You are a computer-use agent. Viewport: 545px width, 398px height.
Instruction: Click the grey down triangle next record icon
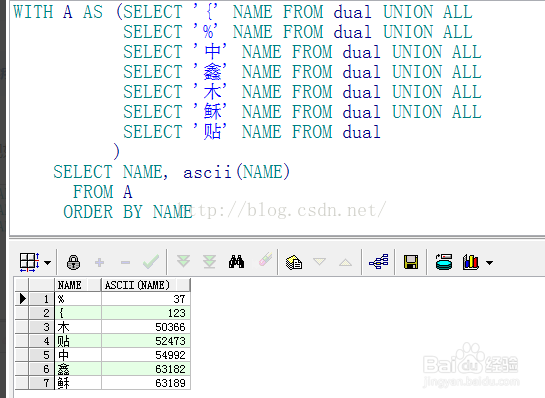coord(319,261)
